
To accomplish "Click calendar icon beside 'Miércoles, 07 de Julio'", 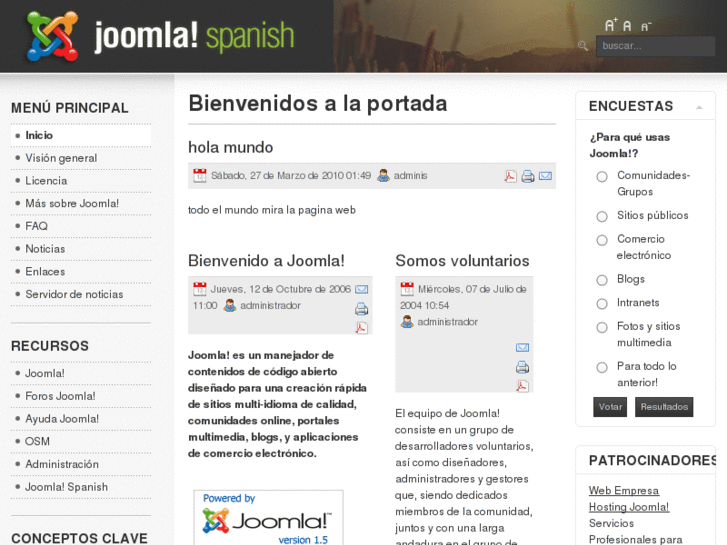I will coord(407,289).
